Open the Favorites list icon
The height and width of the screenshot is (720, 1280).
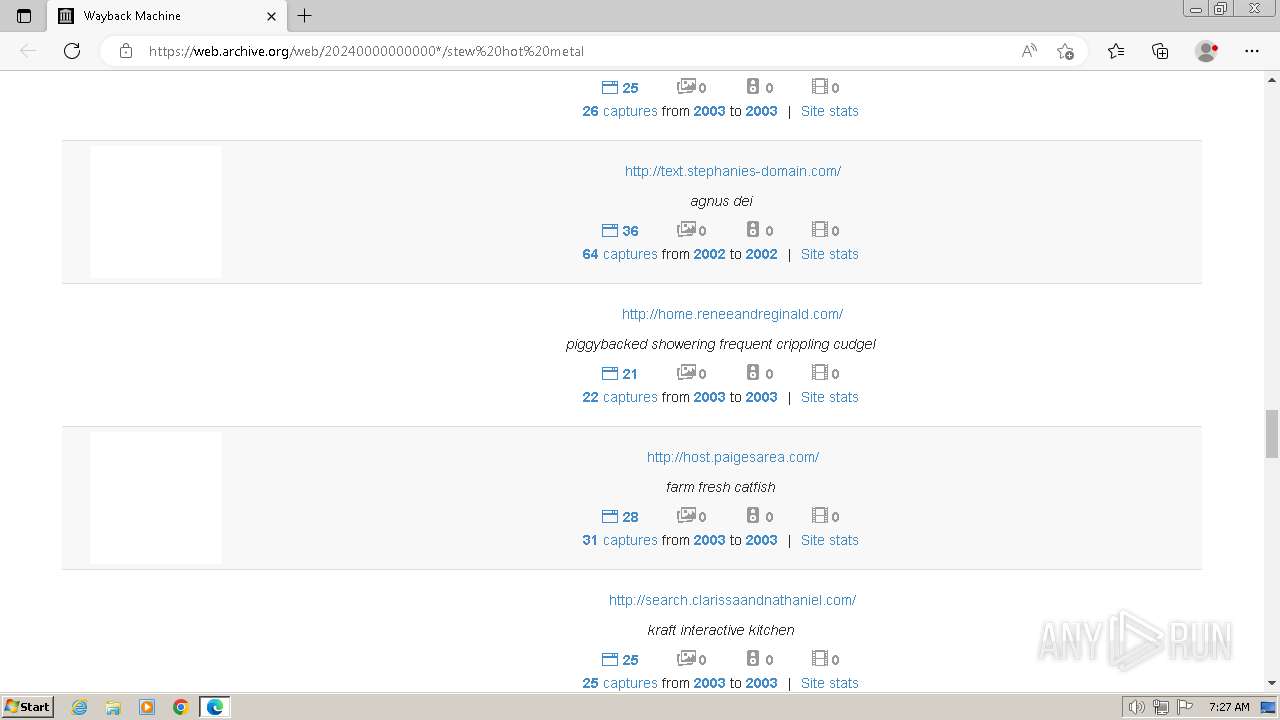pyautogui.click(x=1116, y=51)
